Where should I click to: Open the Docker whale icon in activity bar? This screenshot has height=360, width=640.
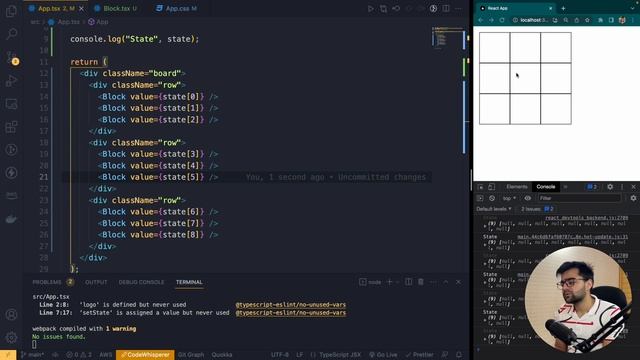11,219
